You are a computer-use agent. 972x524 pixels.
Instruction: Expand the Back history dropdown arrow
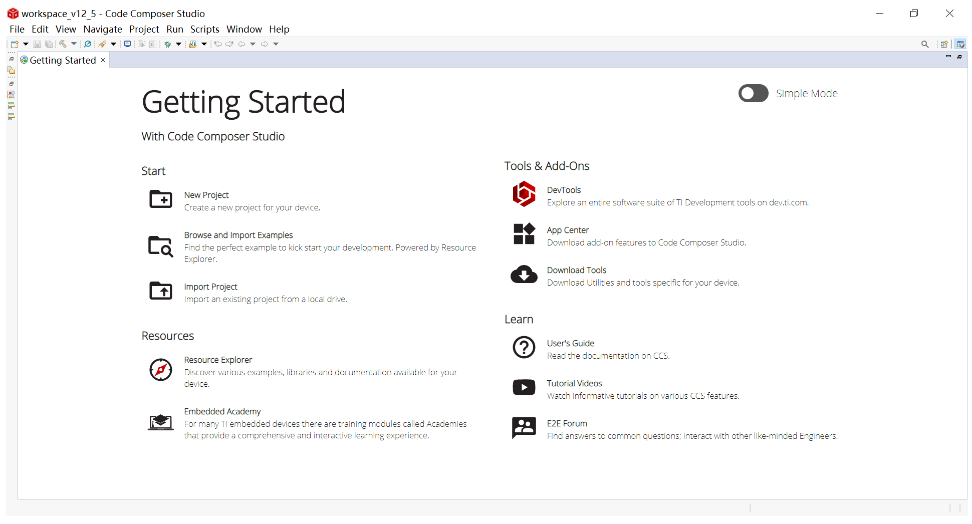point(253,44)
